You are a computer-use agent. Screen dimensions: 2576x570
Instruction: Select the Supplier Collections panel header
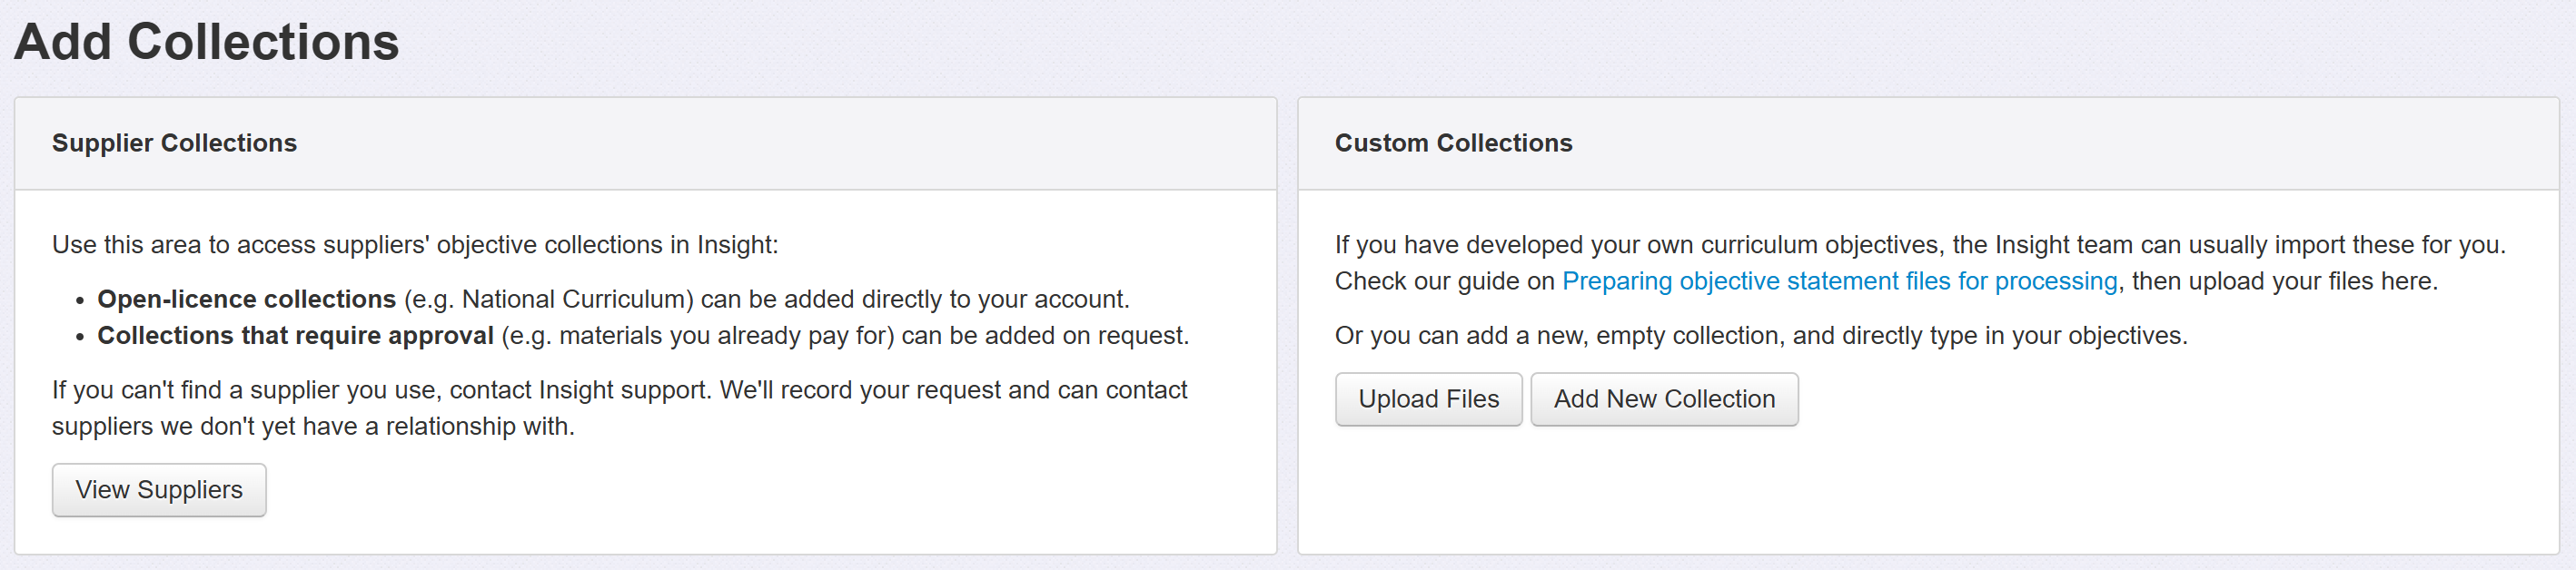click(x=174, y=143)
